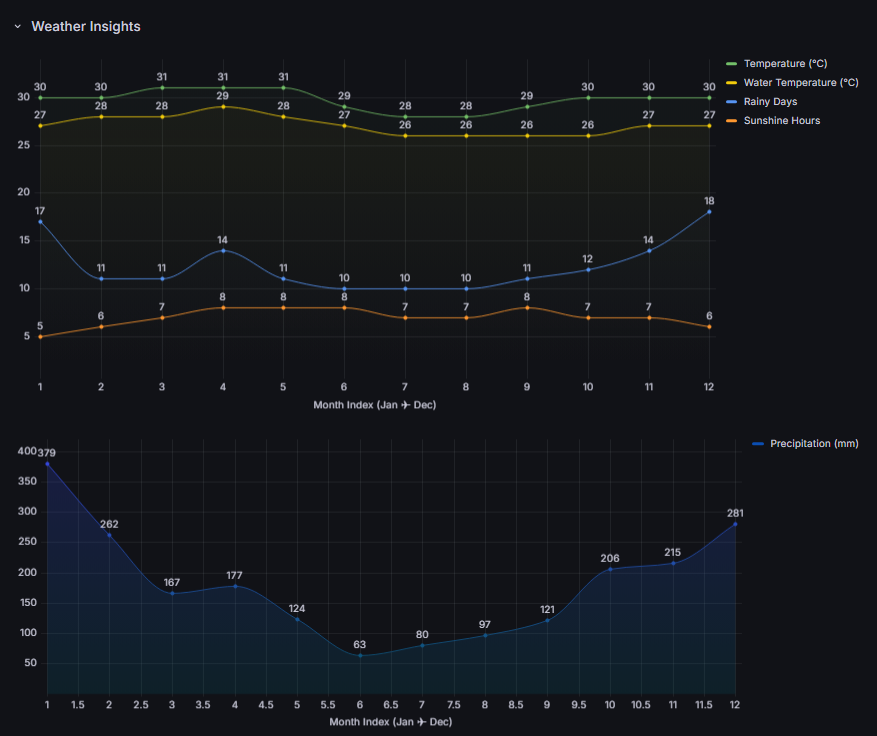Open green Temperature series color swatch

click(731, 64)
